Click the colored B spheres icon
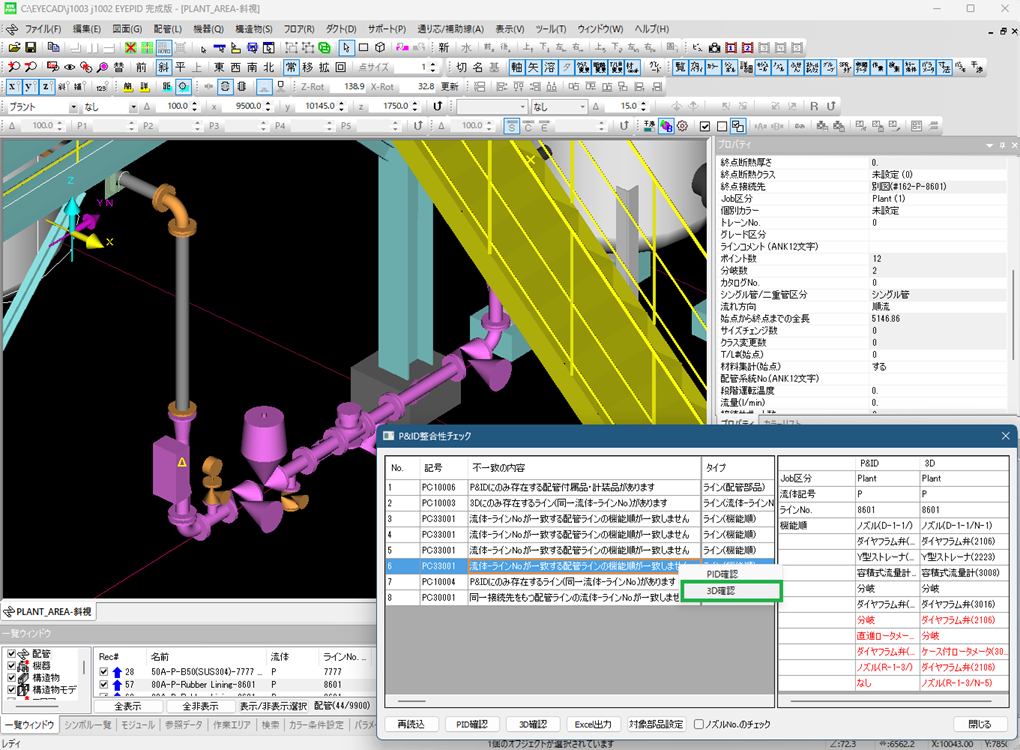Image resolution: width=1020 pixels, height=750 pixels. pyautogui.click(x=666, y=126)
